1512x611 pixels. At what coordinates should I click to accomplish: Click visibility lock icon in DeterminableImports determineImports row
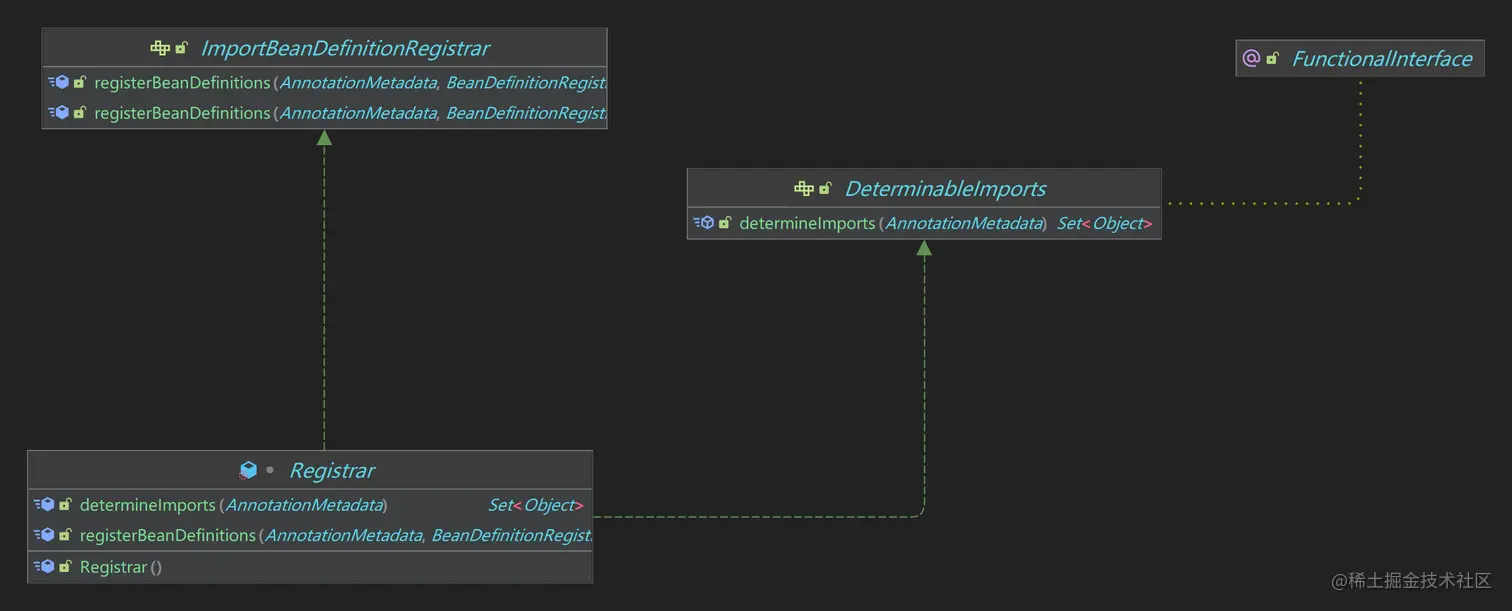pyautogui.click(x=725, y=223)
